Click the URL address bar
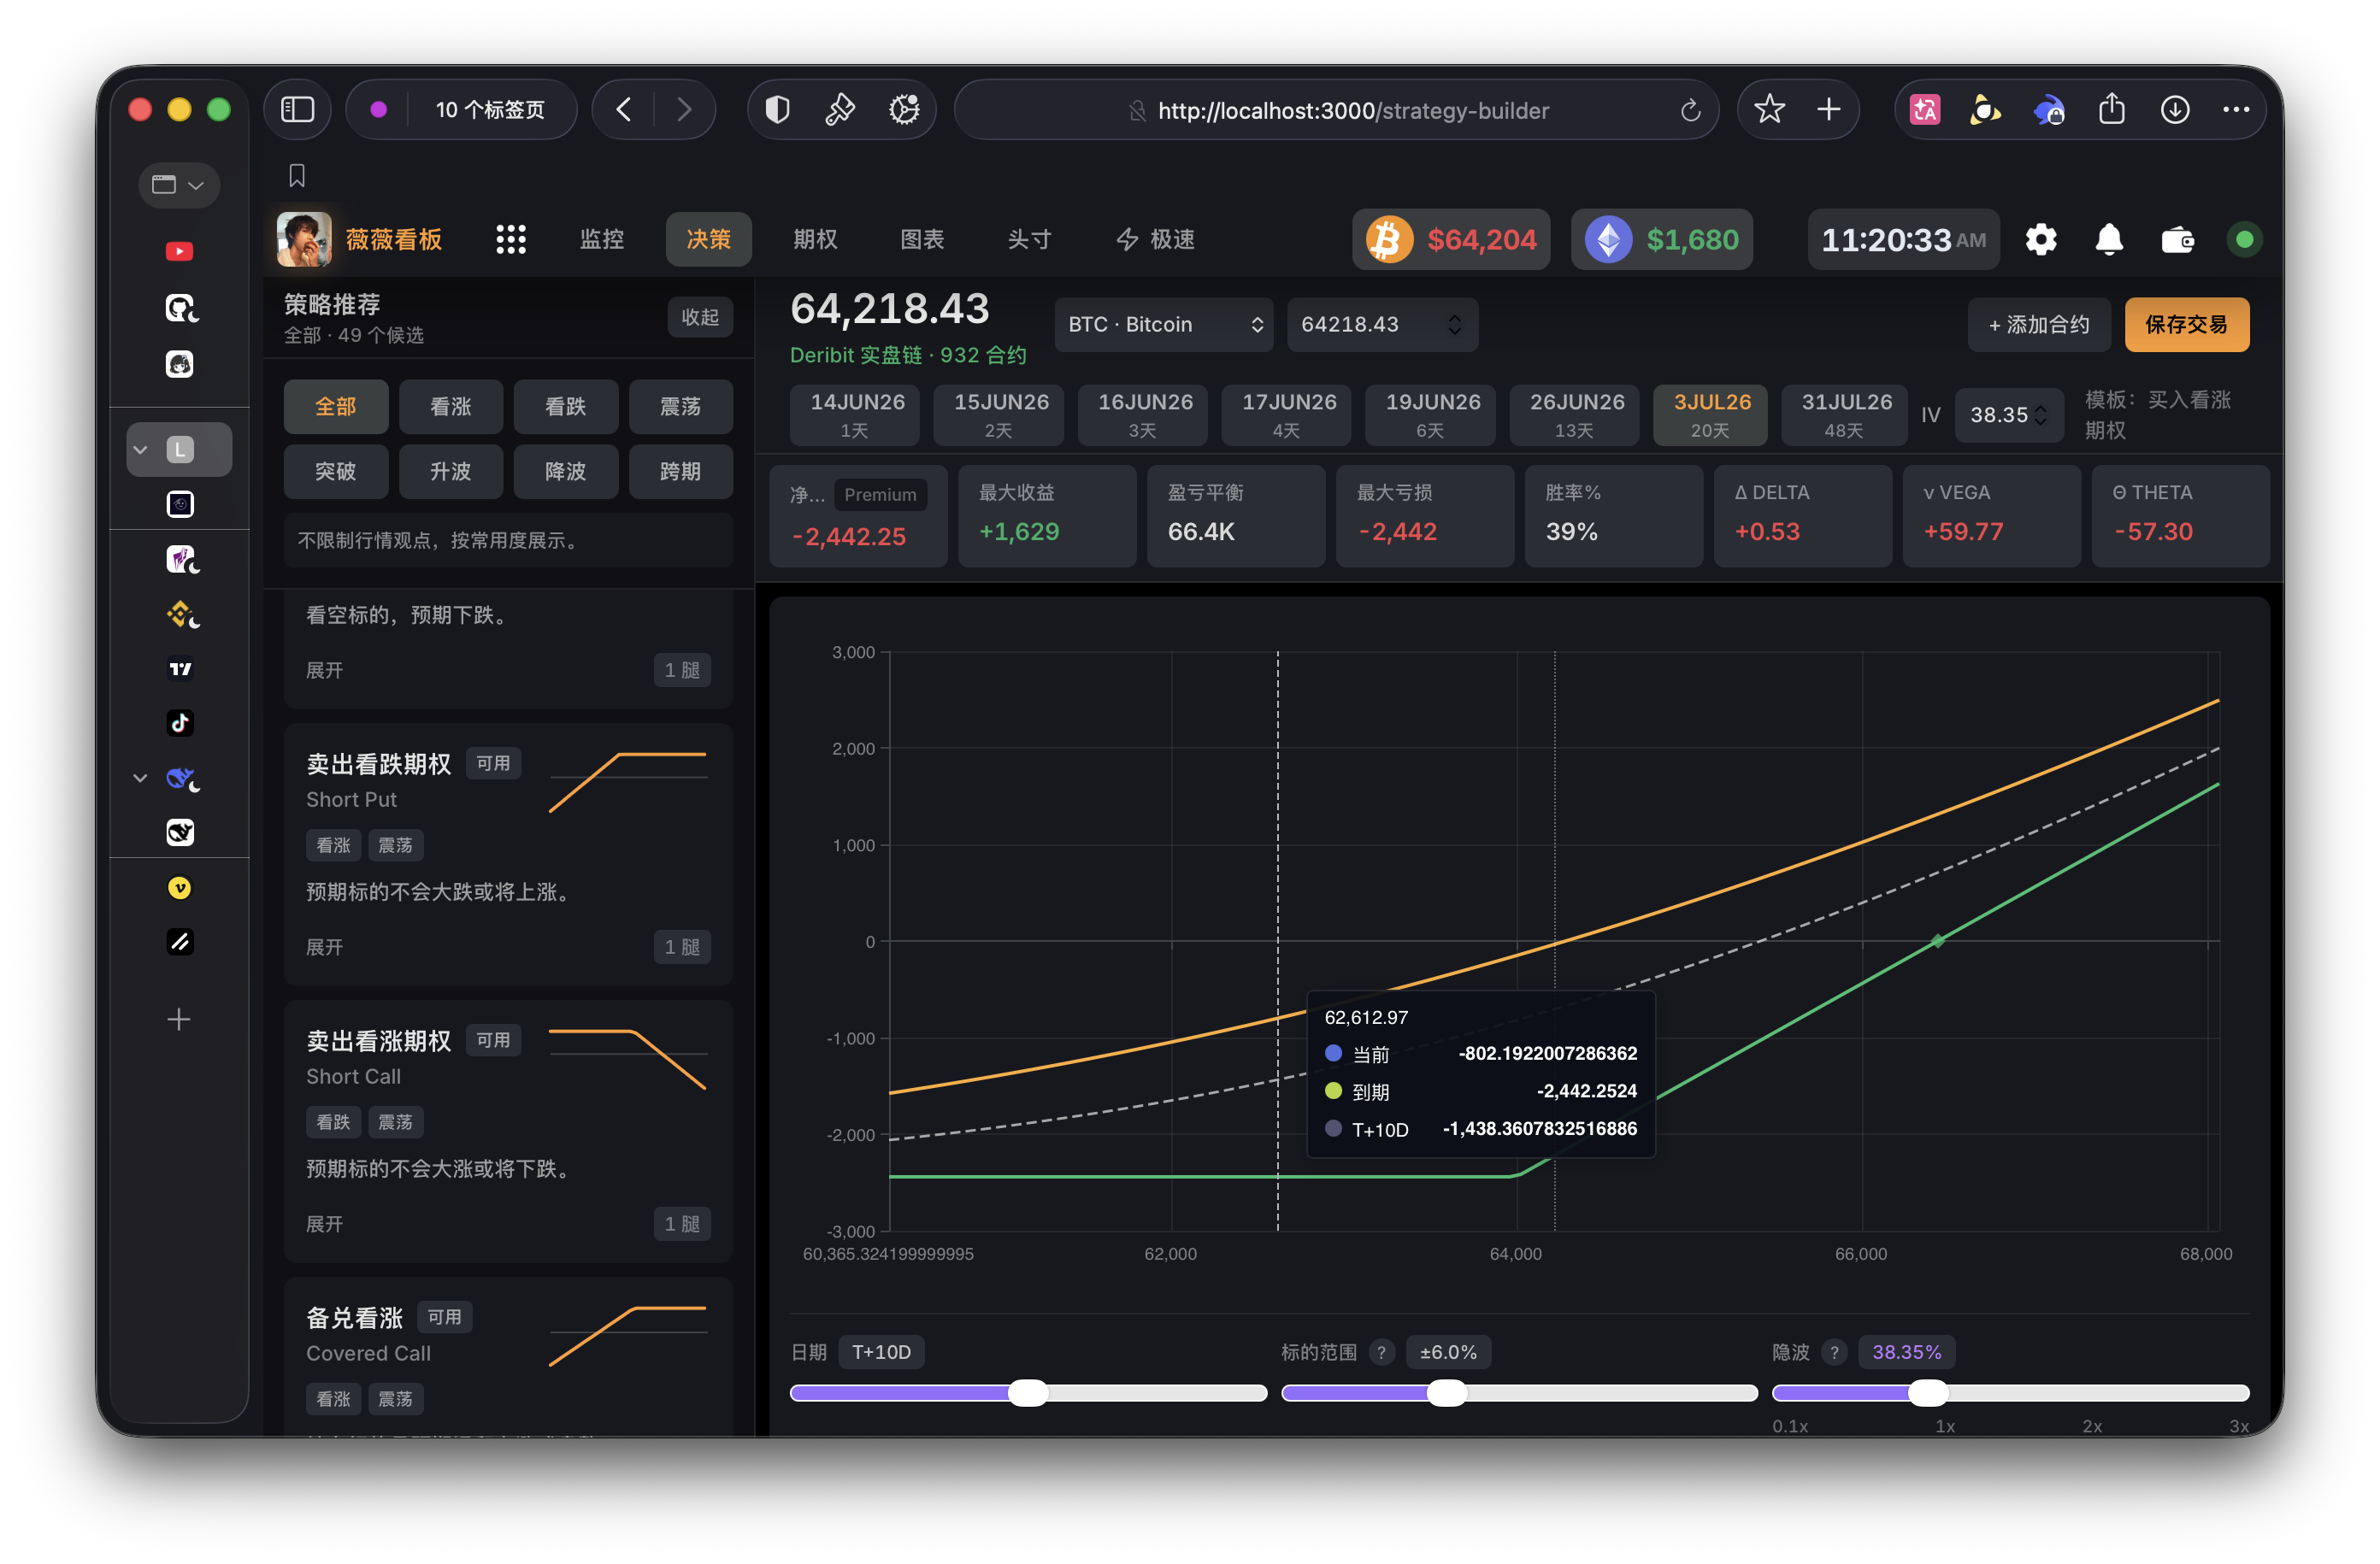This screenshot has width=2380, height=1564. point(1337,110)
